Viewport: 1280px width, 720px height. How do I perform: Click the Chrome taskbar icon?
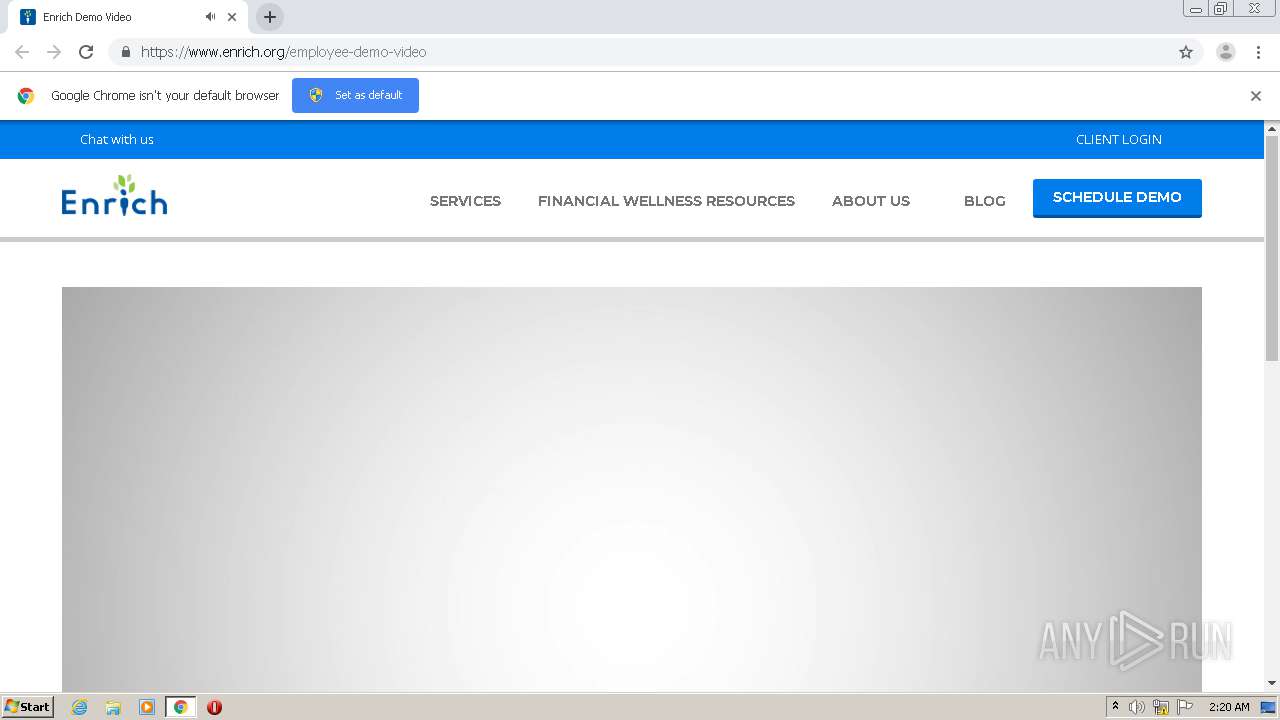[181, 707]
